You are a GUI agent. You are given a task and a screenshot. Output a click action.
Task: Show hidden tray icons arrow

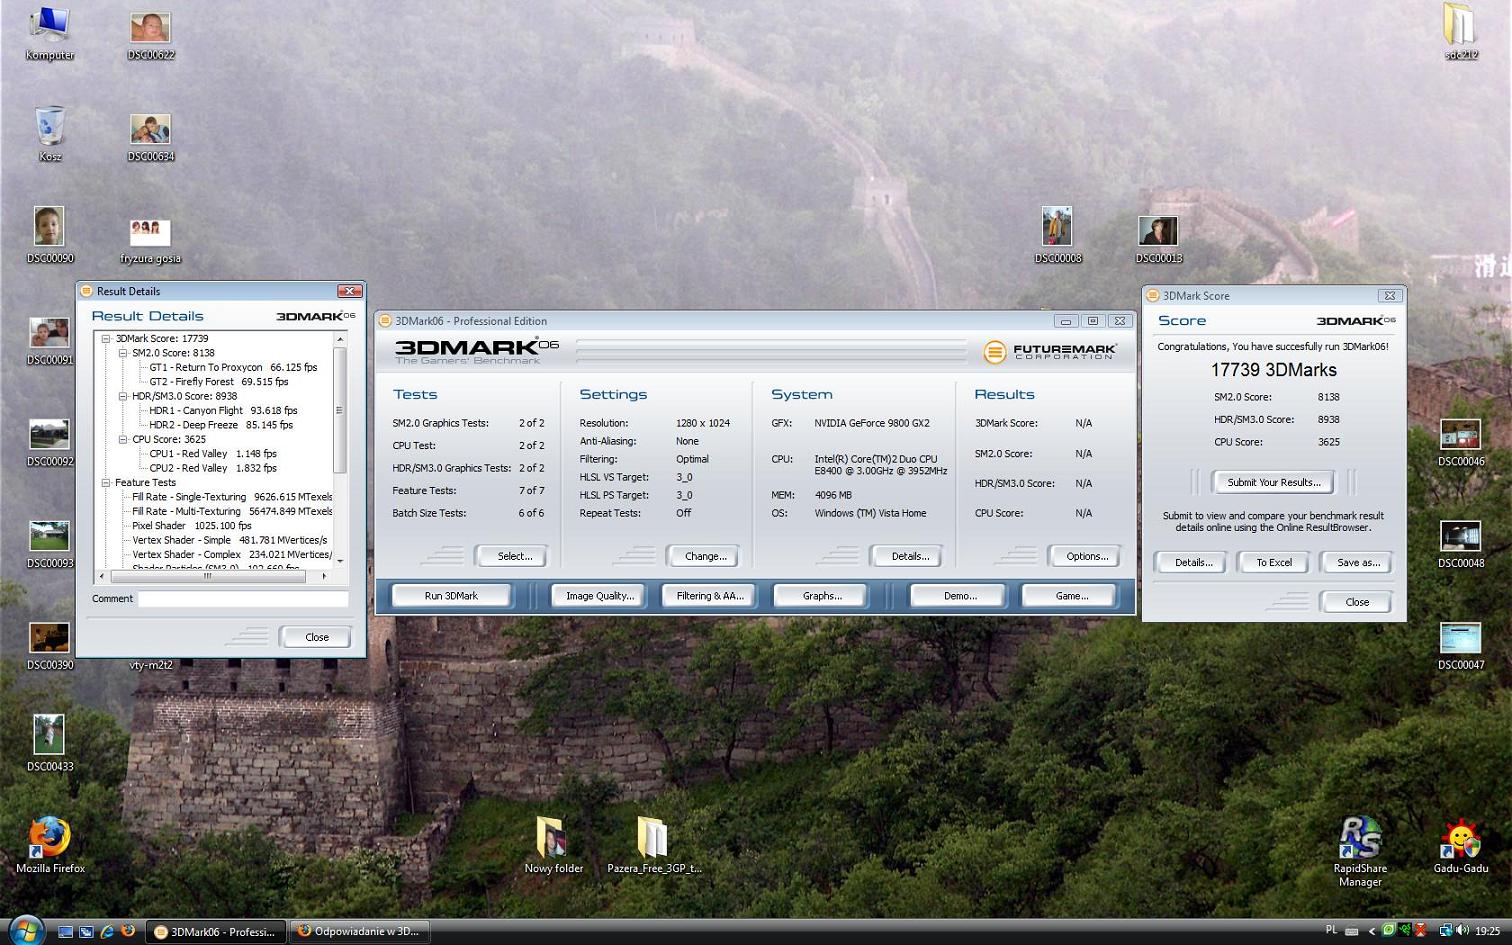point(1372,931)
